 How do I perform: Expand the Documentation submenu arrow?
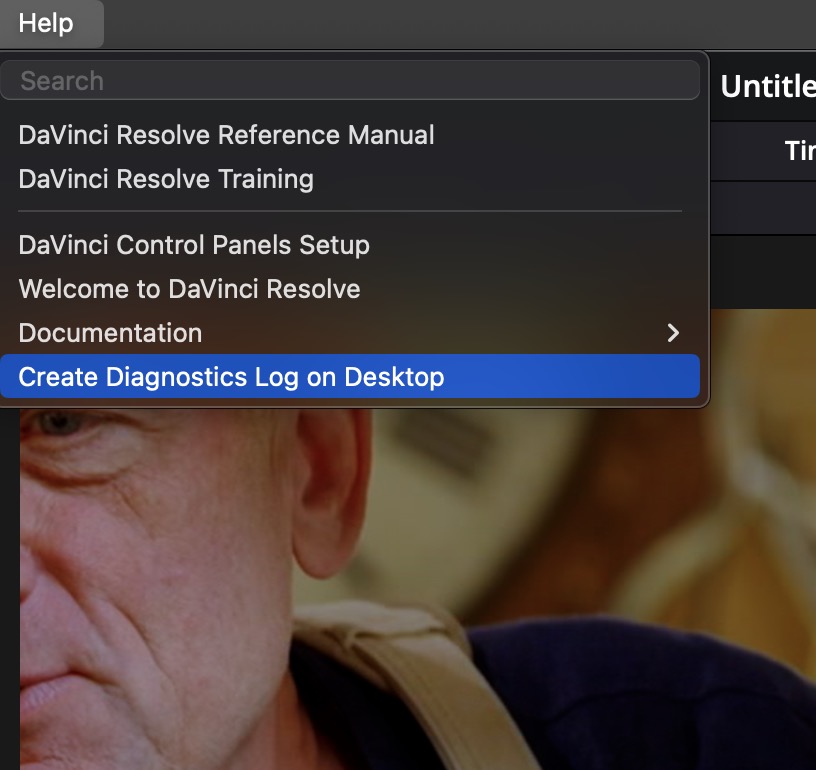673,333
